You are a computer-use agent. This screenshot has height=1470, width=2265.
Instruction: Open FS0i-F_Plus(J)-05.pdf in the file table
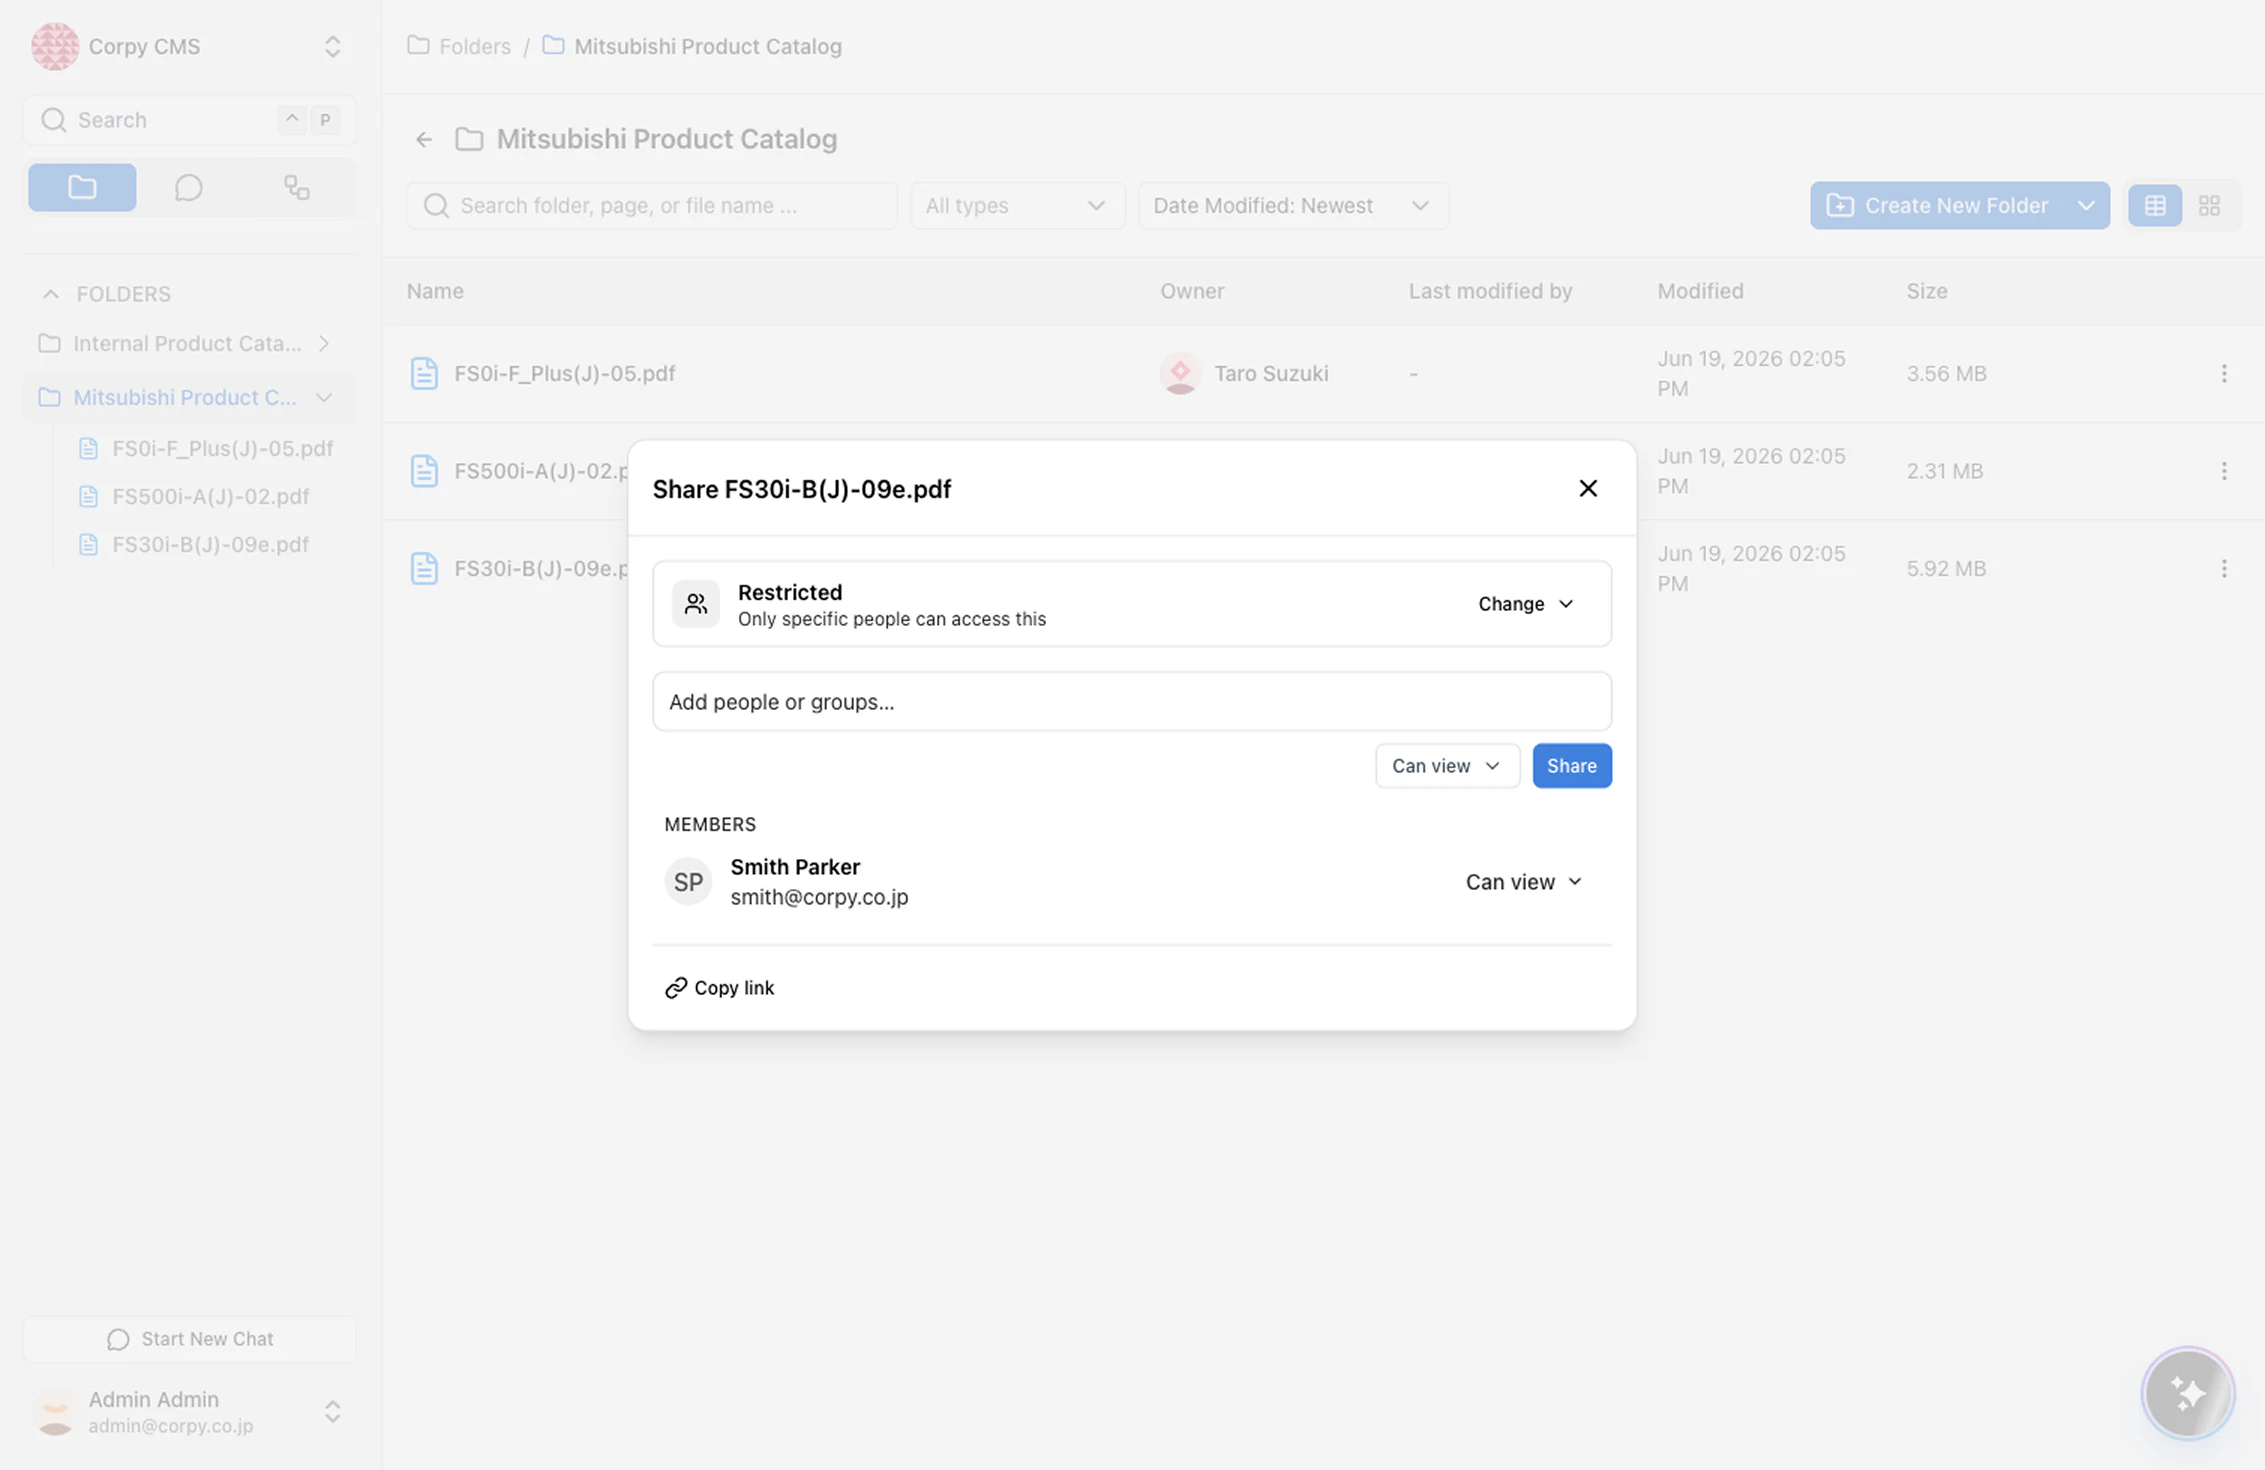point(564,373)
